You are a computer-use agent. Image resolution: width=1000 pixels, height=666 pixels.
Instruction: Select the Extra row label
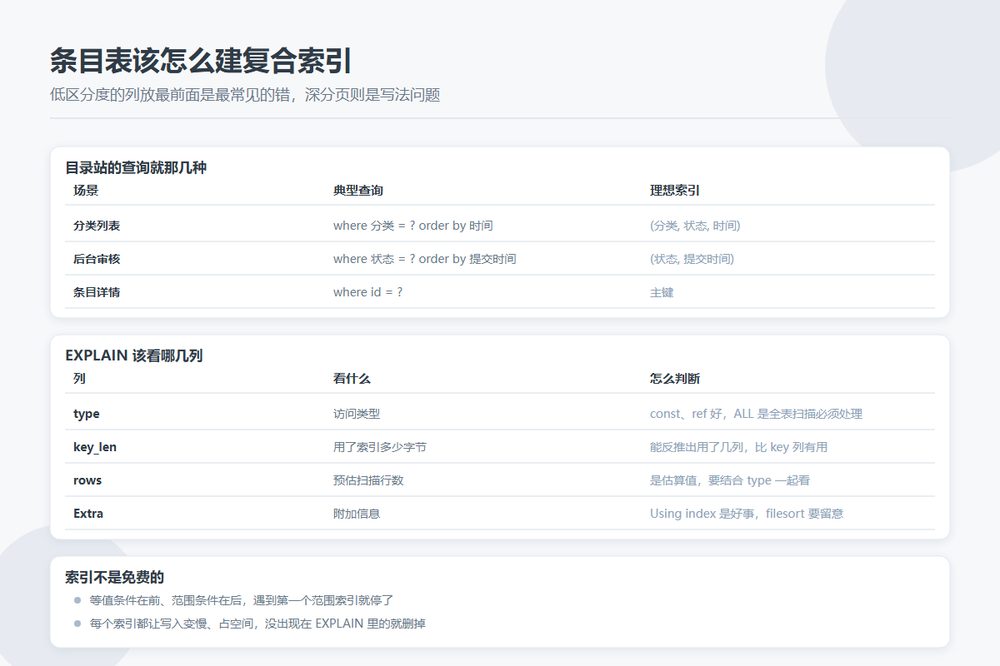point(88,513)
